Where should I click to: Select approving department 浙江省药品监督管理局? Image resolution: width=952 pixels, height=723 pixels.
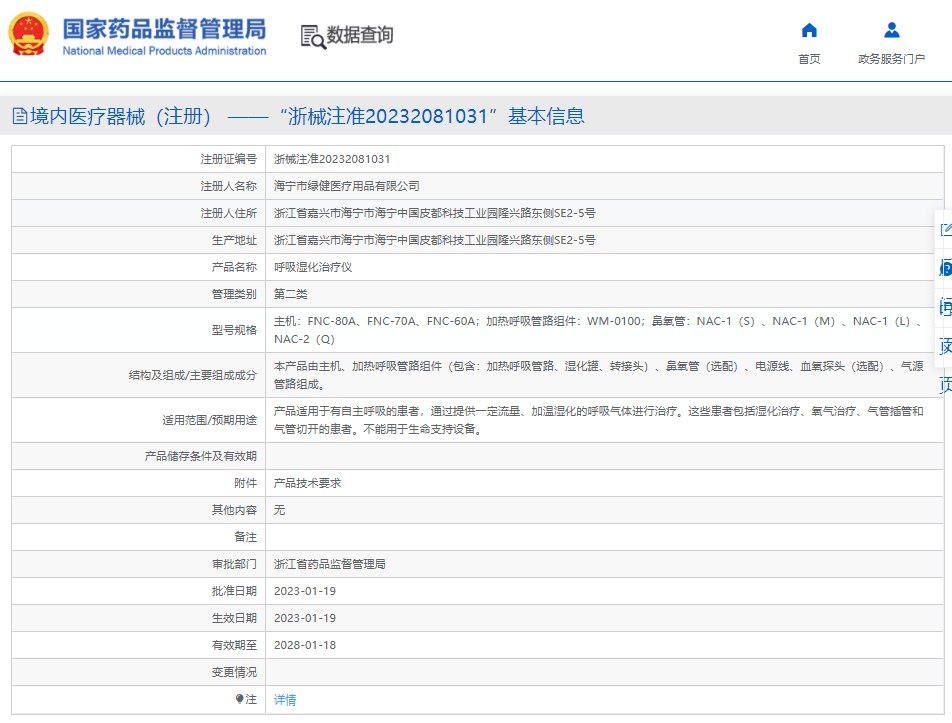tap(330, 564)
